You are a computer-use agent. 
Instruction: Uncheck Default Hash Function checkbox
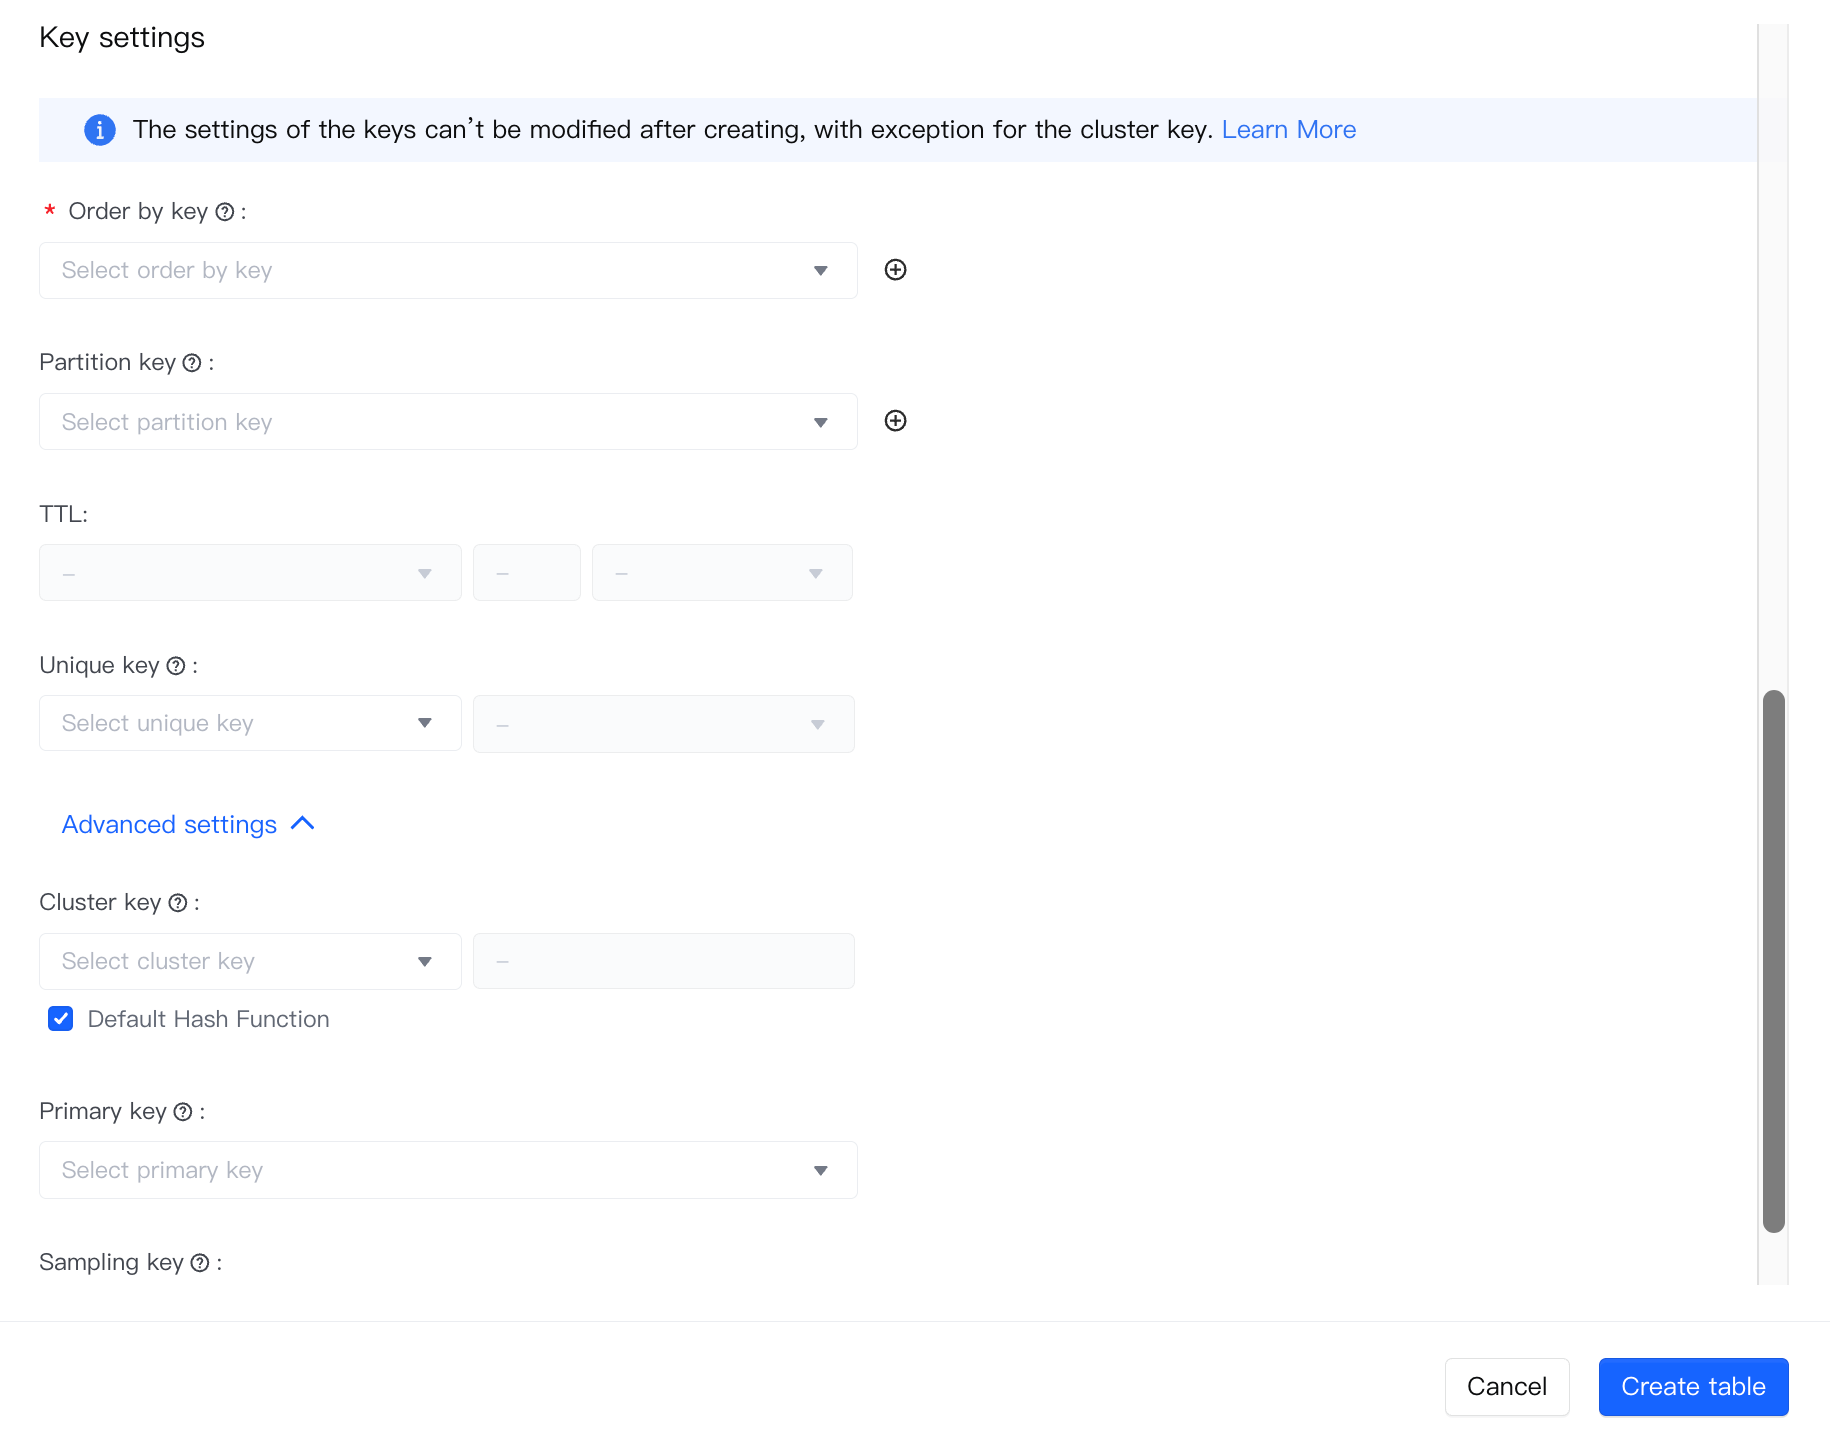click(x=61, y=1019)
